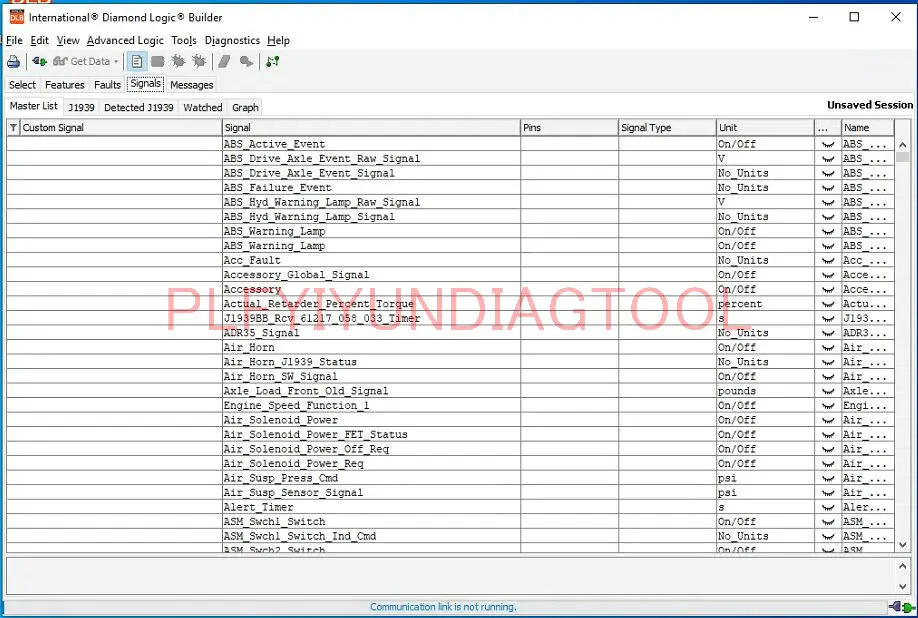
Task: Click the lower message pane scroll up arrow
Action: (902, 566)
